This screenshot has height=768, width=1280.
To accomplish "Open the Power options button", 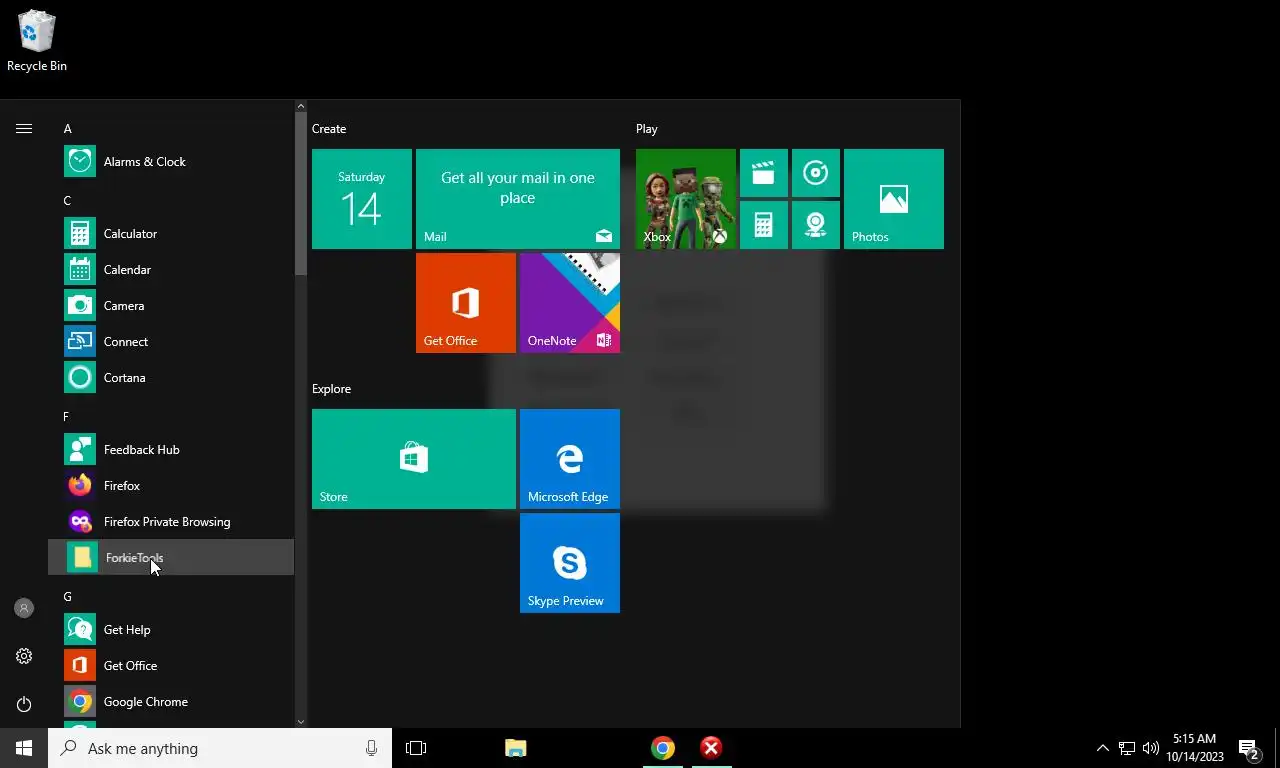I will (x=24, y=704).
